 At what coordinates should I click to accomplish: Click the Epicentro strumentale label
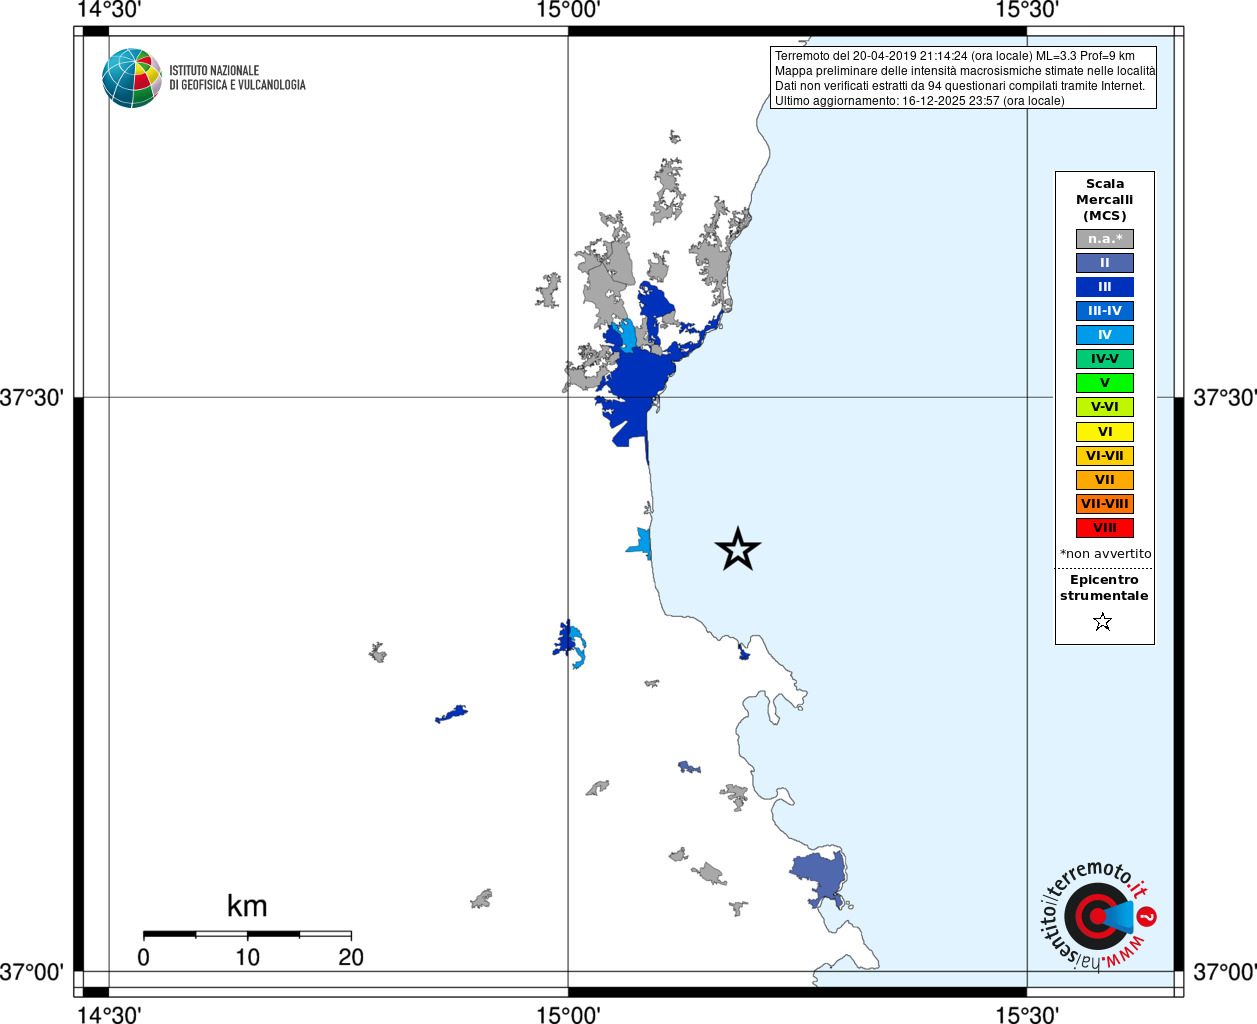point(1104,588)
